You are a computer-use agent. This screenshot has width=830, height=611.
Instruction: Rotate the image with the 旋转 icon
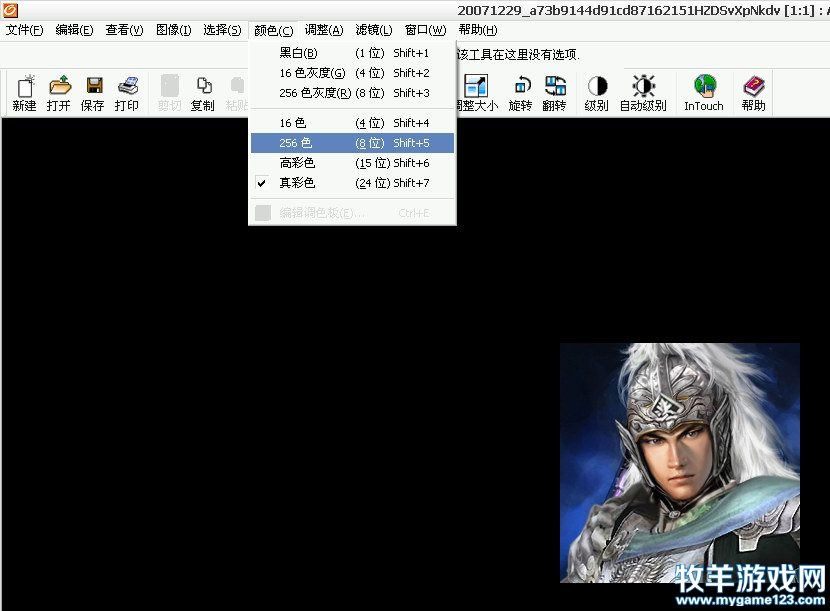click(520, 93)
